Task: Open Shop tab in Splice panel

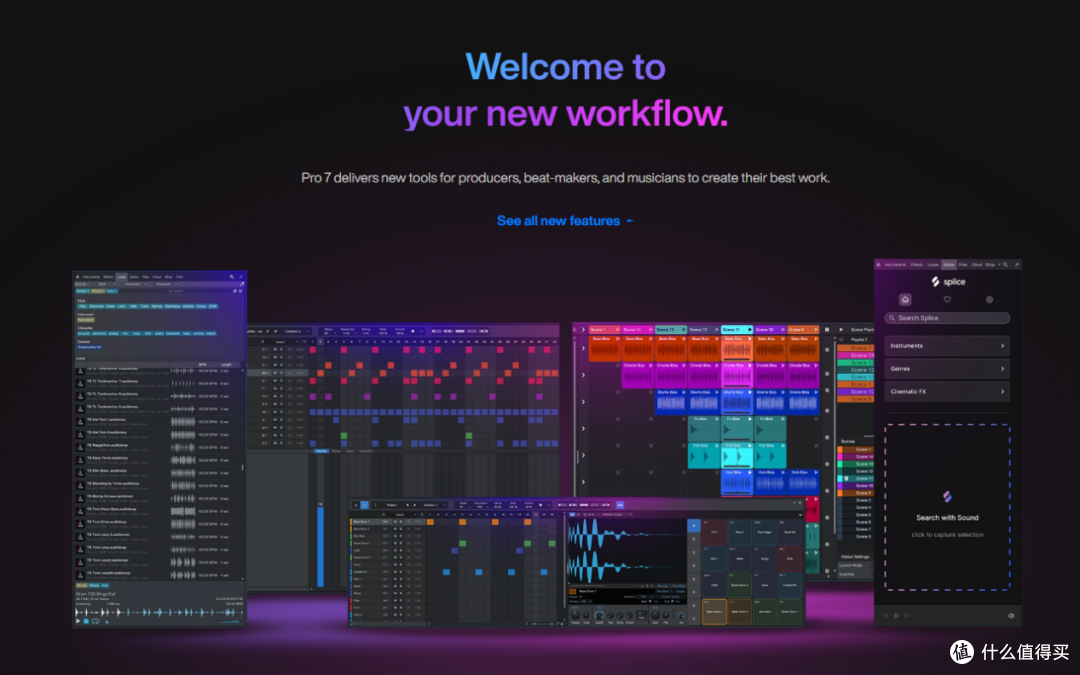Action: (990, 264)
